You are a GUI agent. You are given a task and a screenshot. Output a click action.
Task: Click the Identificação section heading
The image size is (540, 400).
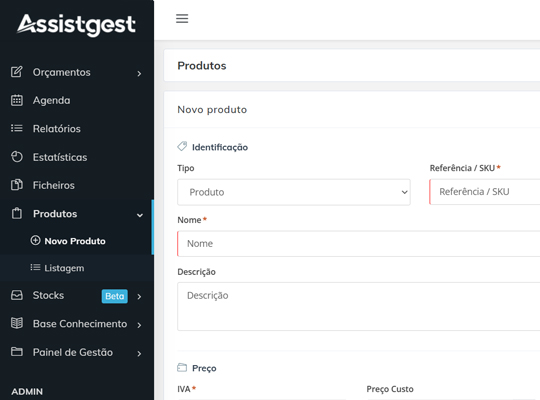coord(220,147)
